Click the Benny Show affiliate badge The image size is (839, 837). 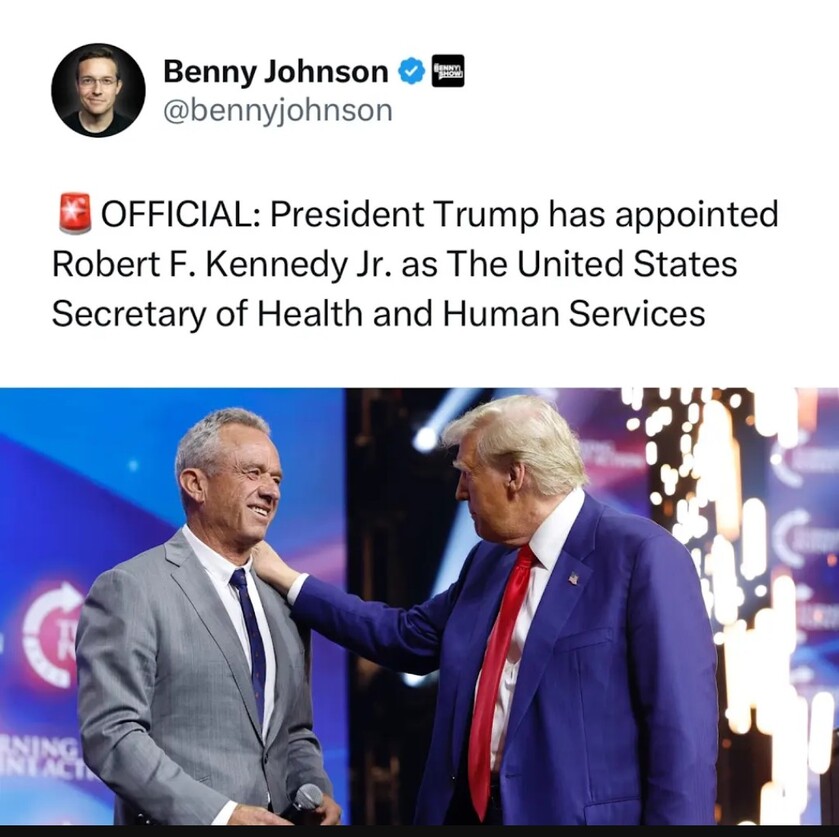(447, 72)
